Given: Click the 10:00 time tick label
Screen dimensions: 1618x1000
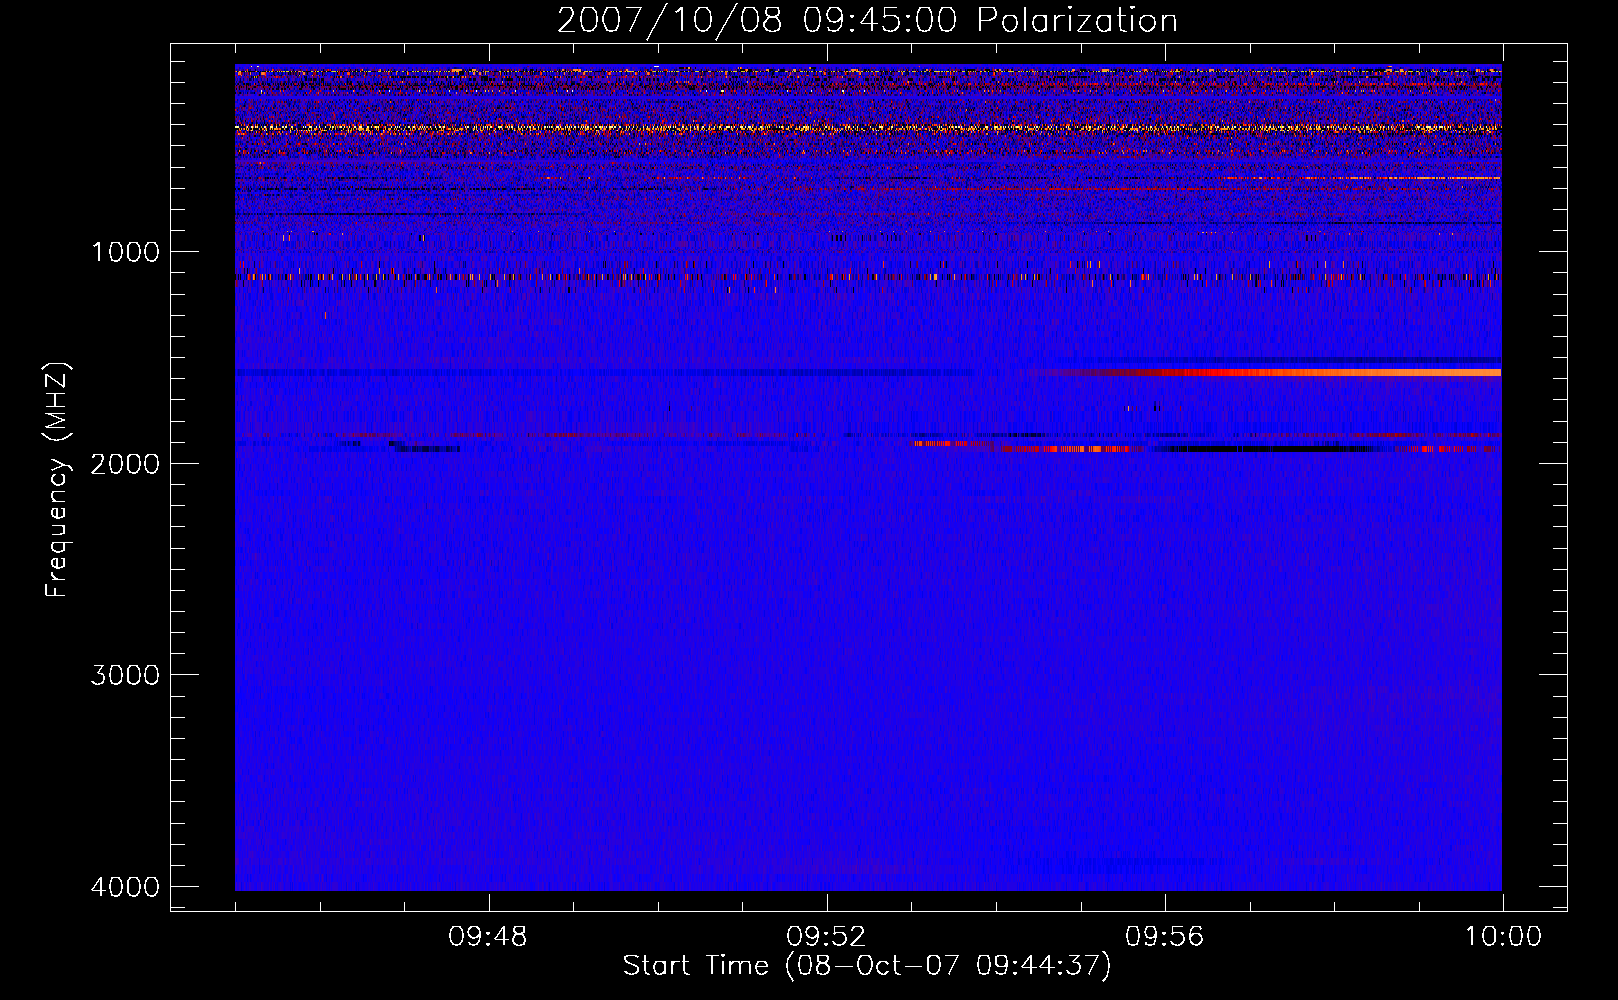Looking at the screenshot, I should click(1503, 937).
